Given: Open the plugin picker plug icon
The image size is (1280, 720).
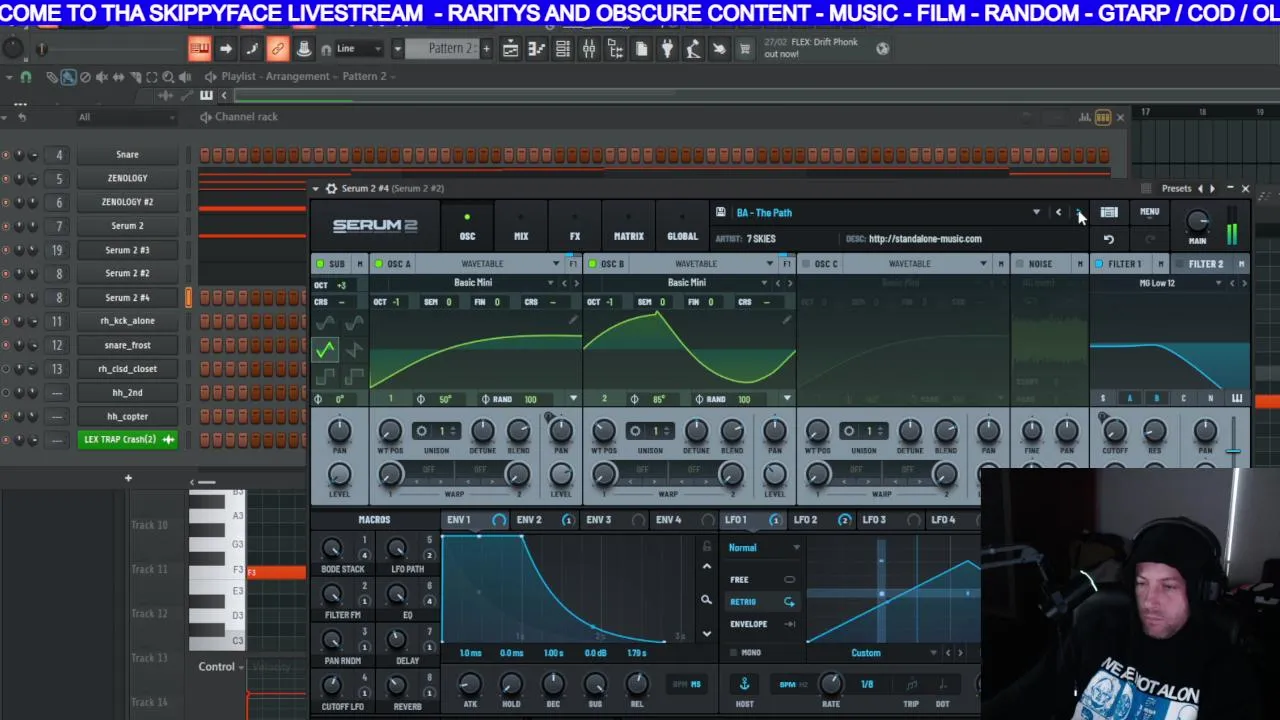Looking at the screenshot, I should pyautogui.click(x=667, y=49).
